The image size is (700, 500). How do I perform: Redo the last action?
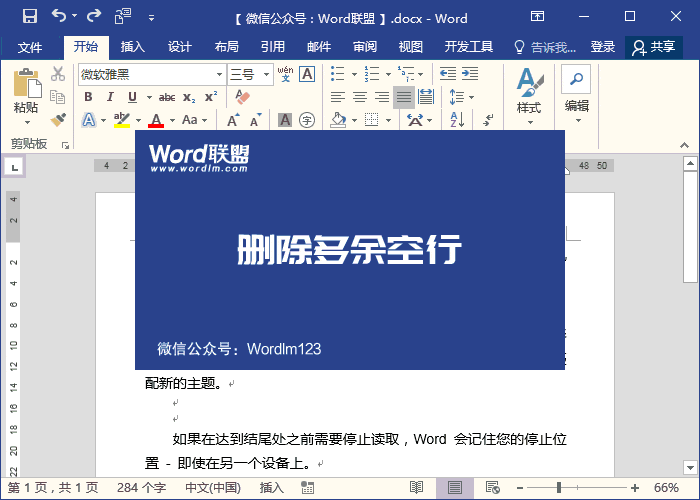pos(94,16)
